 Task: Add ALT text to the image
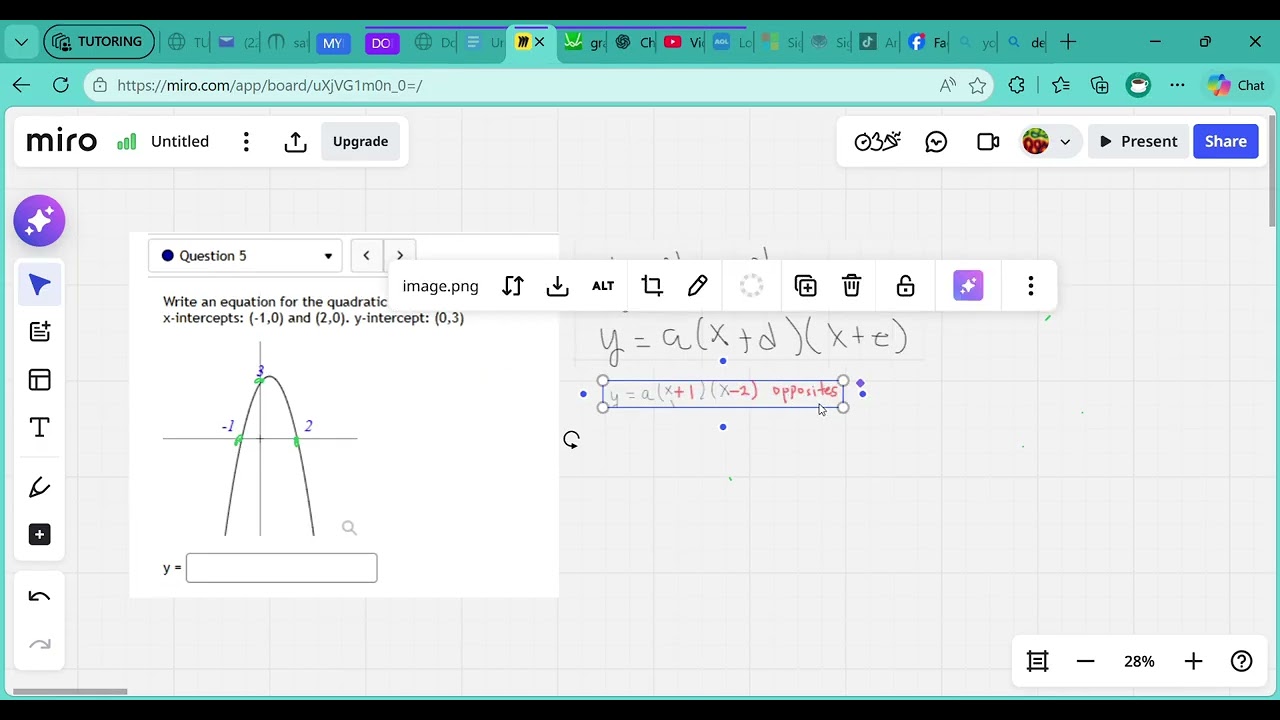click(603, 286)
